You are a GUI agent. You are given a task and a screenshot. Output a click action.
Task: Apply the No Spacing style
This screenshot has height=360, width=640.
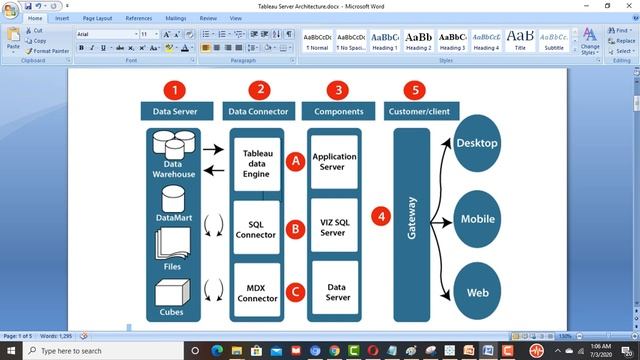point(351,41)
